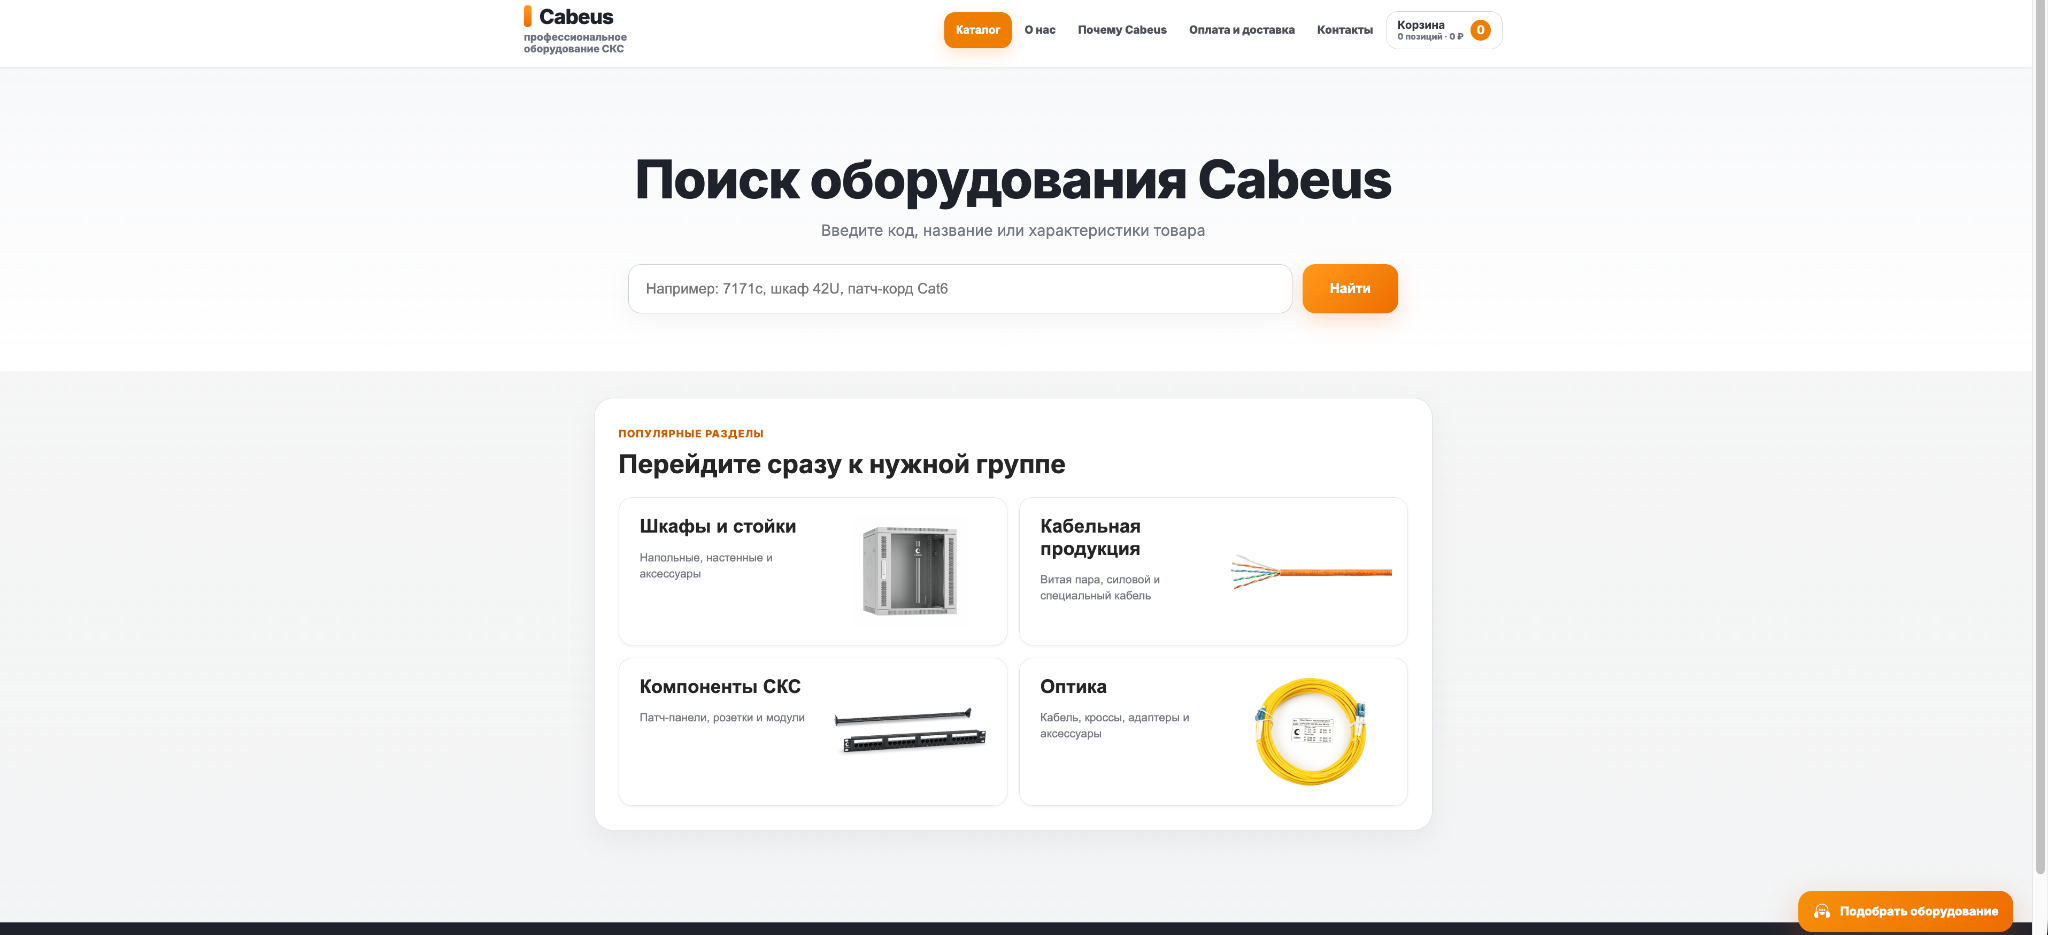
Task: Focus the equipment search input field
Action: pyautogui.click(x=960, y=289)
